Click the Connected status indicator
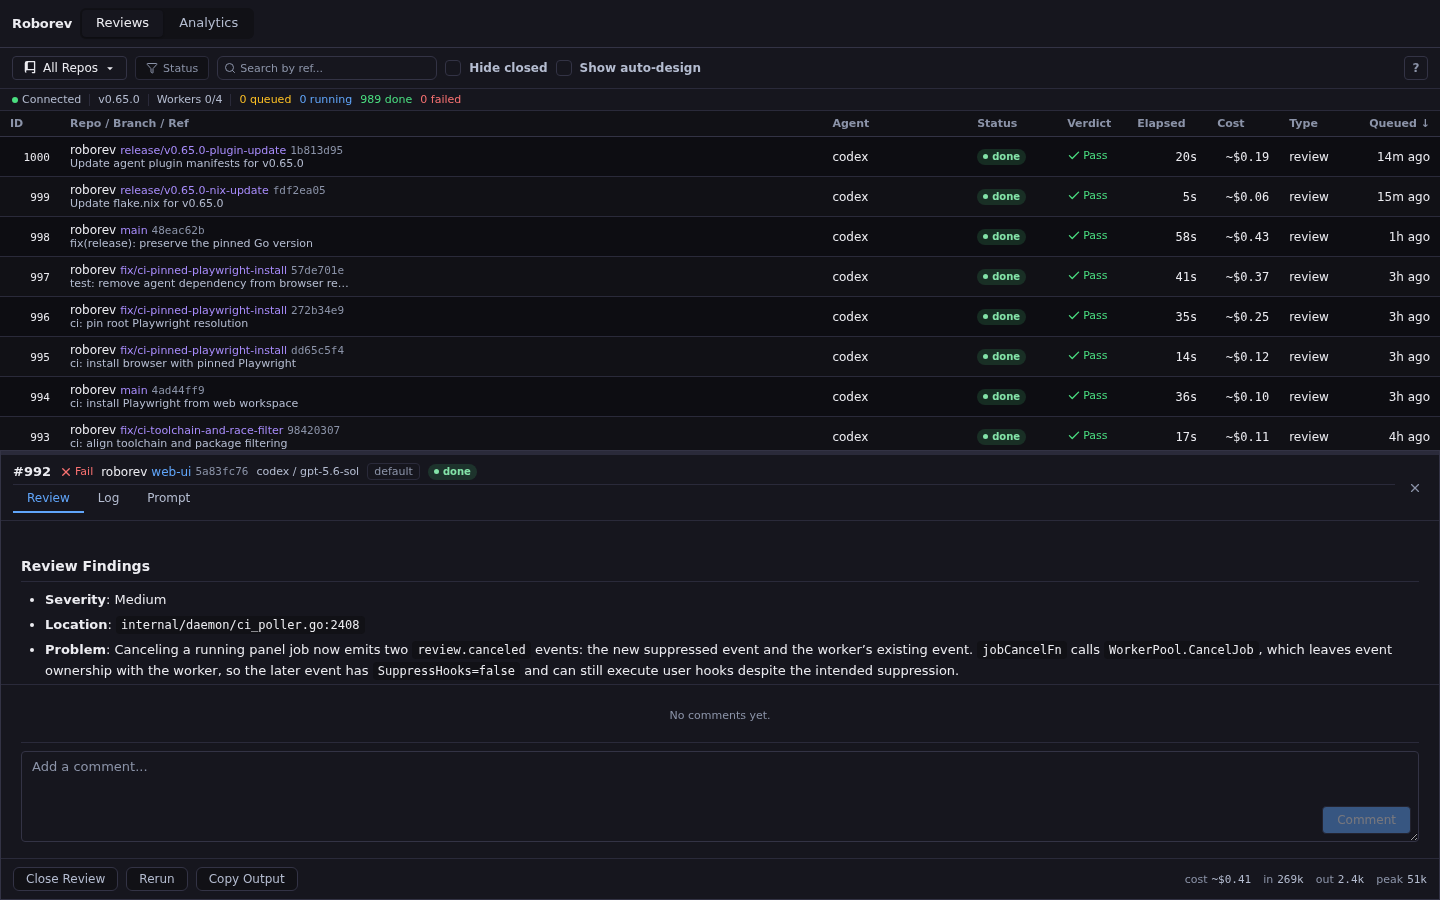 (x=46, y=100)
